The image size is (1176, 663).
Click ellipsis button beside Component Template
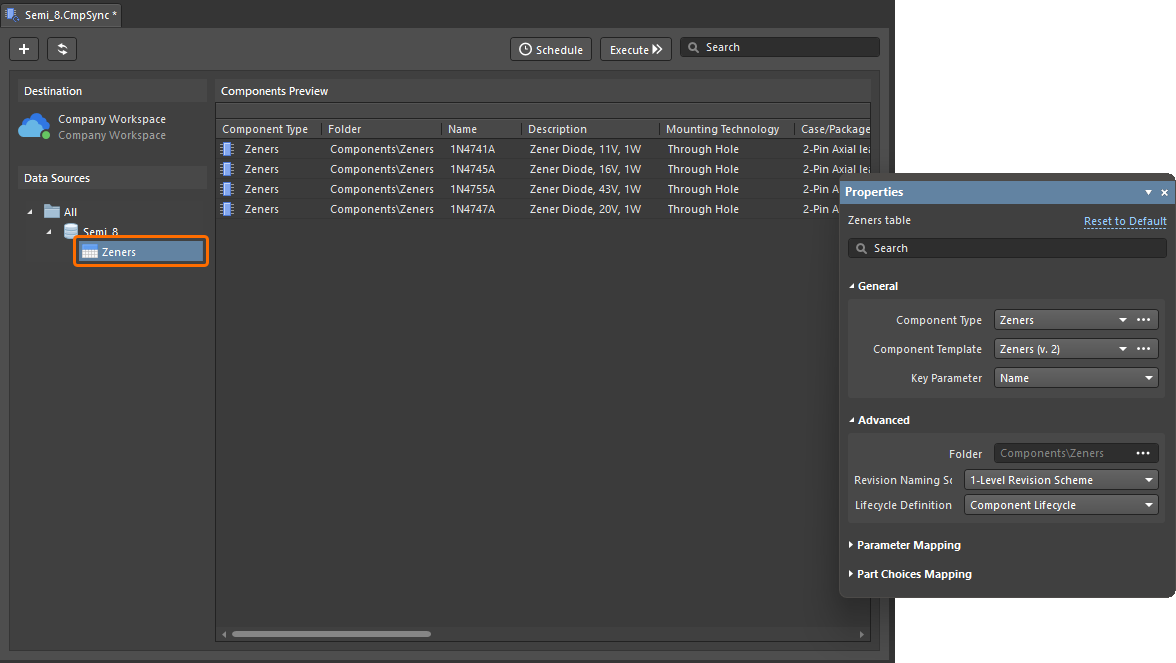click(1144, 349)
